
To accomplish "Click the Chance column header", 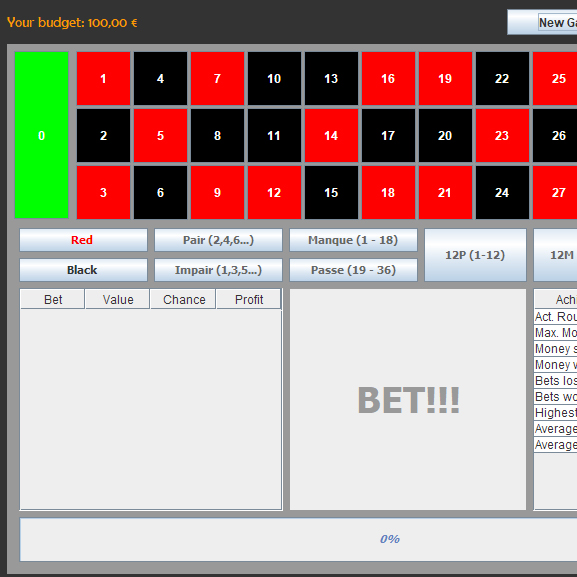I will point(183,299).
